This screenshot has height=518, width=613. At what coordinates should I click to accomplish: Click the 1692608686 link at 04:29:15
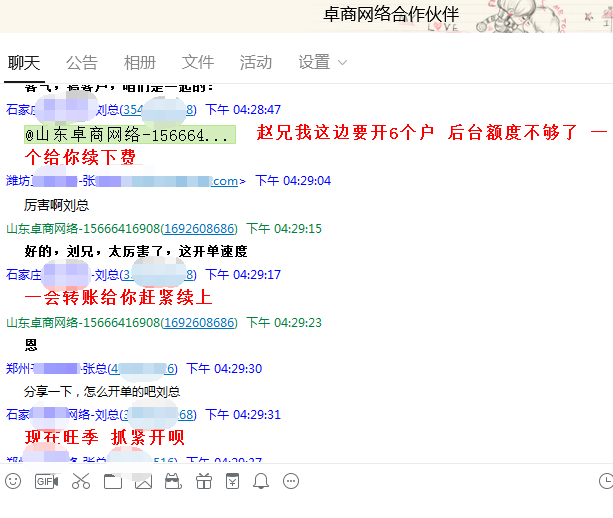(200, 228)
